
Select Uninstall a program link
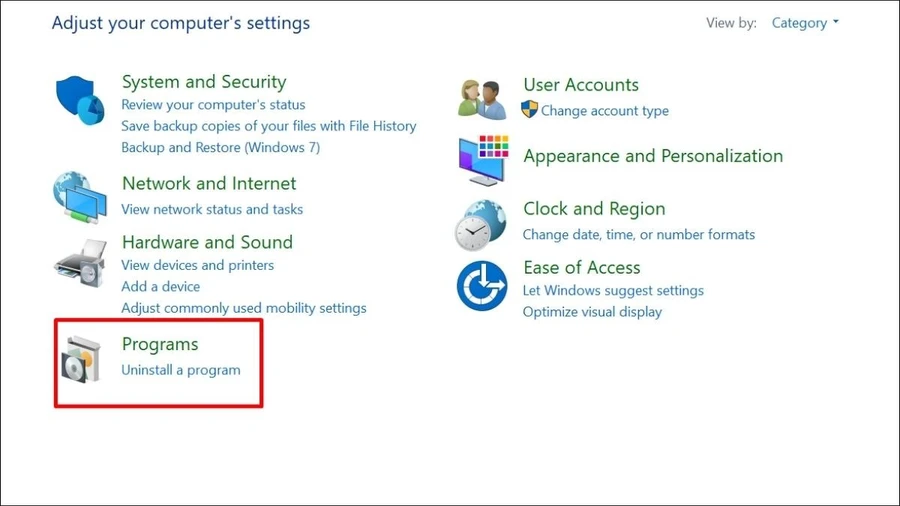tap(181, 370)
